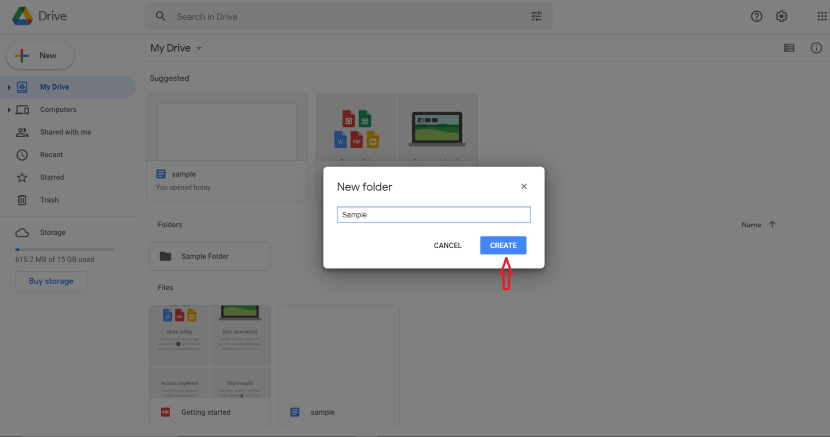Click the Files heading text
Image resolution: width=830 pixels, height=437 pixels.
pos(165,287)
